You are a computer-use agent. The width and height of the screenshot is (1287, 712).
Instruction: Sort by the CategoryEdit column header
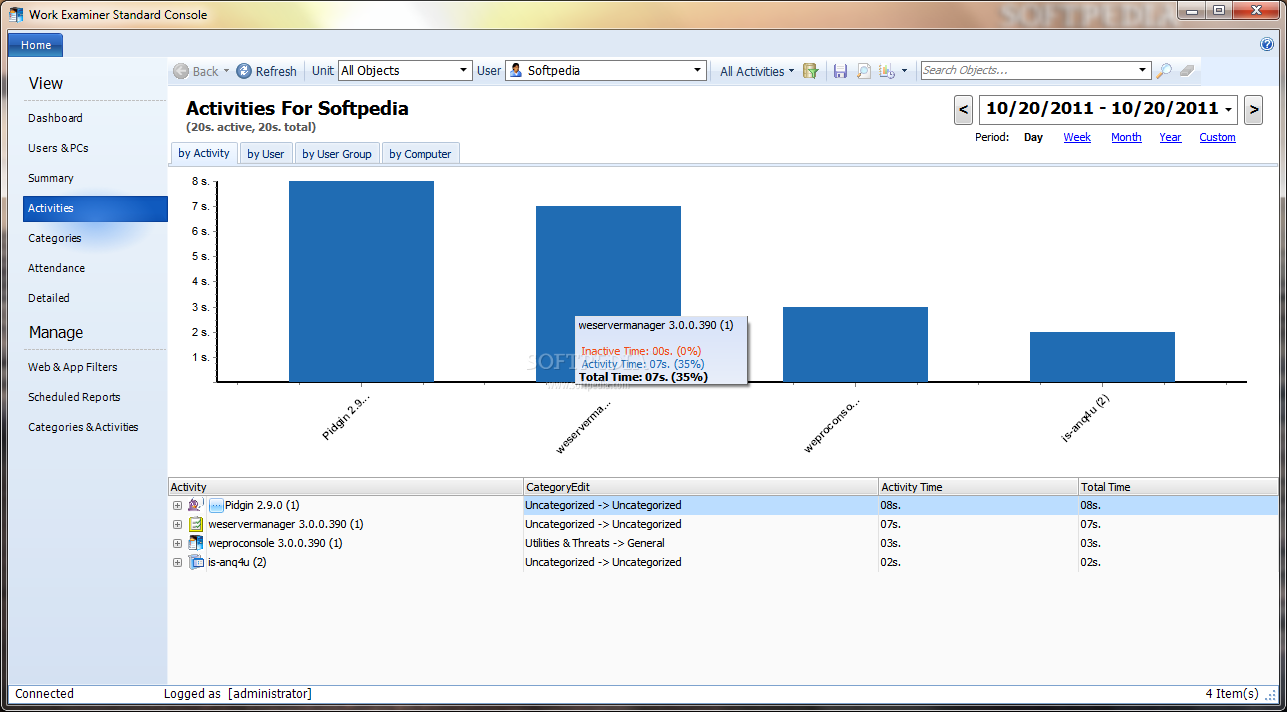tap(701, 487)
